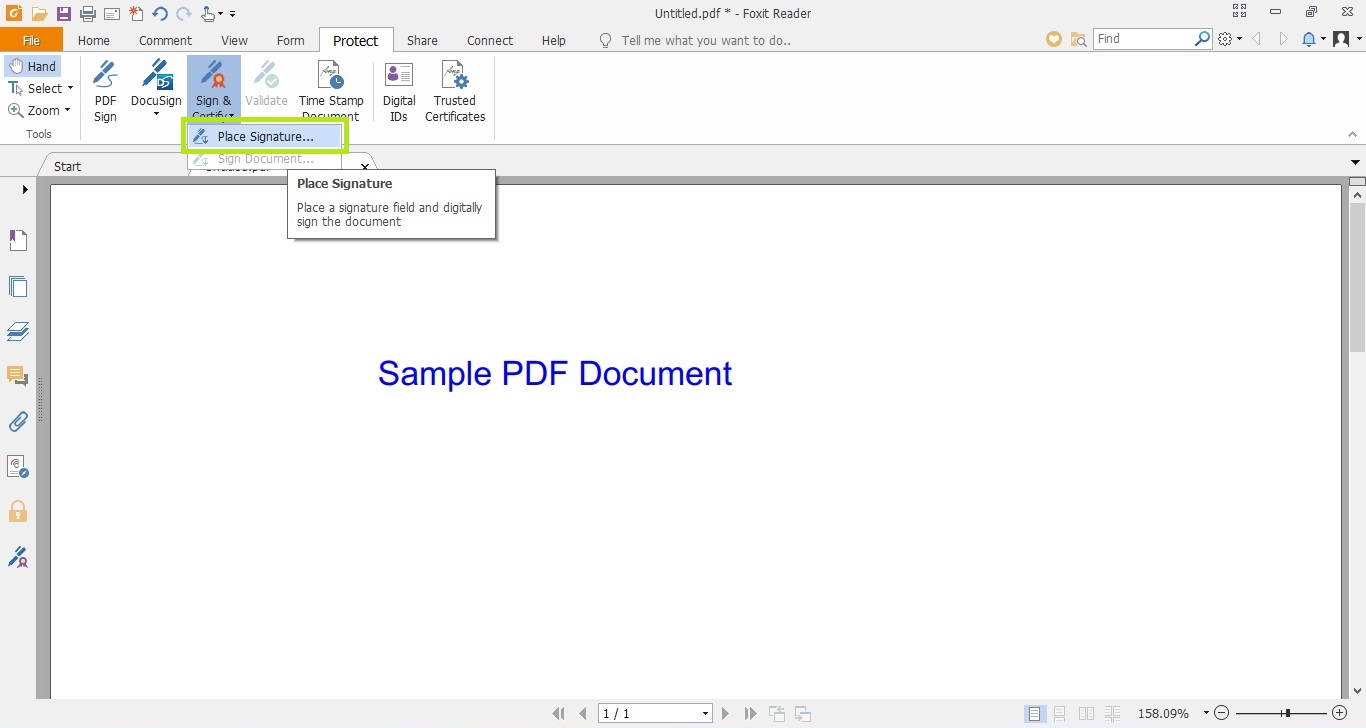
Task: Click the Hand tool button
Action: 33,66
